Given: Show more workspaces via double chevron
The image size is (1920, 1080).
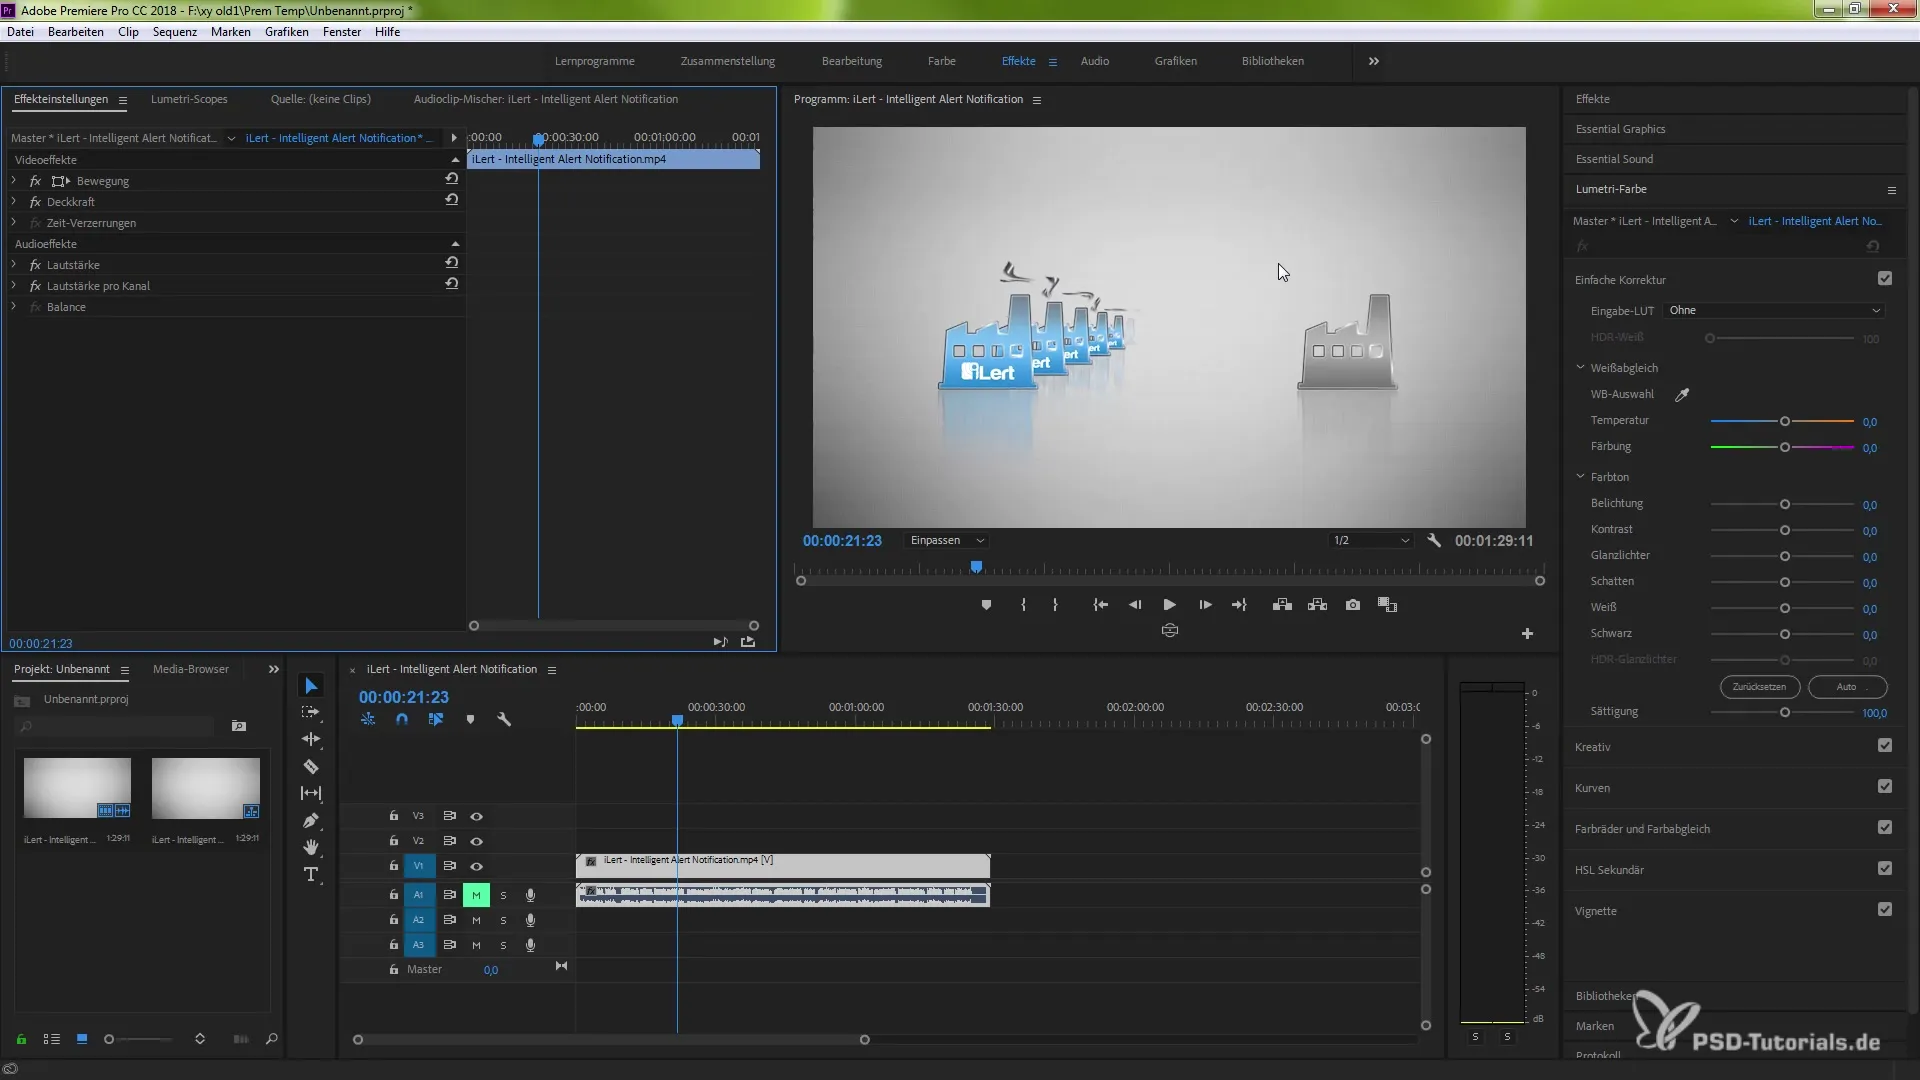Looking at the screenshot, I should coord(1374,61).
